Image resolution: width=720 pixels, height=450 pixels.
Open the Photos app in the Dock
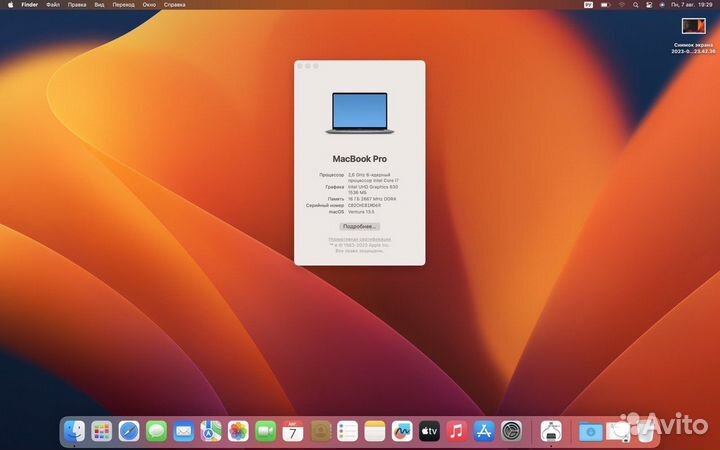[x=238, y=432]
